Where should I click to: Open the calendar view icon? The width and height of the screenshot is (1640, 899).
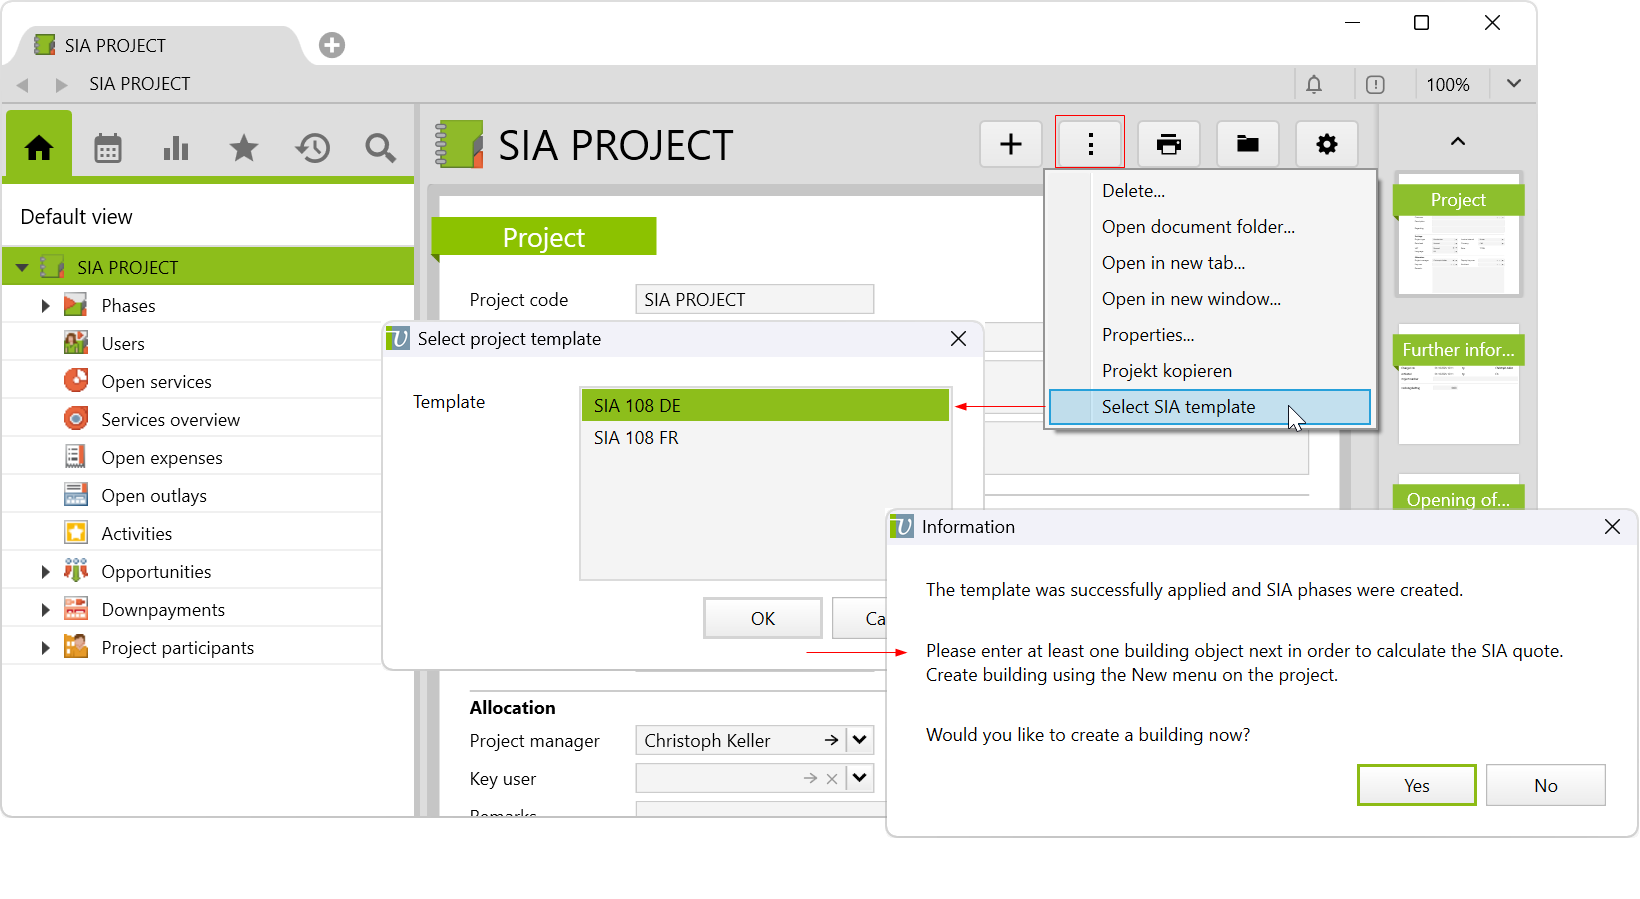pyautogui.click(x=108, y=149)
